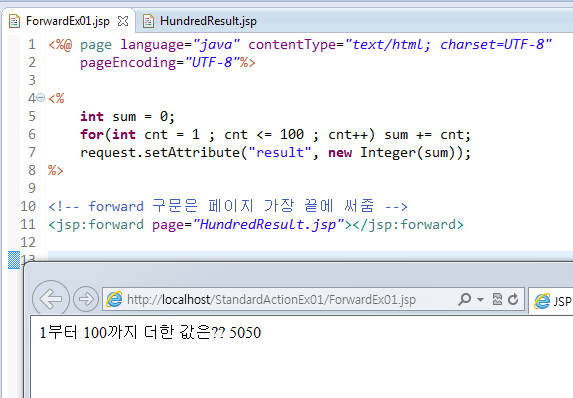Image resolution: width=573 pixels, height=398 pixels.
Task: Select the JSP browser tab
Action: click(551, 301)
